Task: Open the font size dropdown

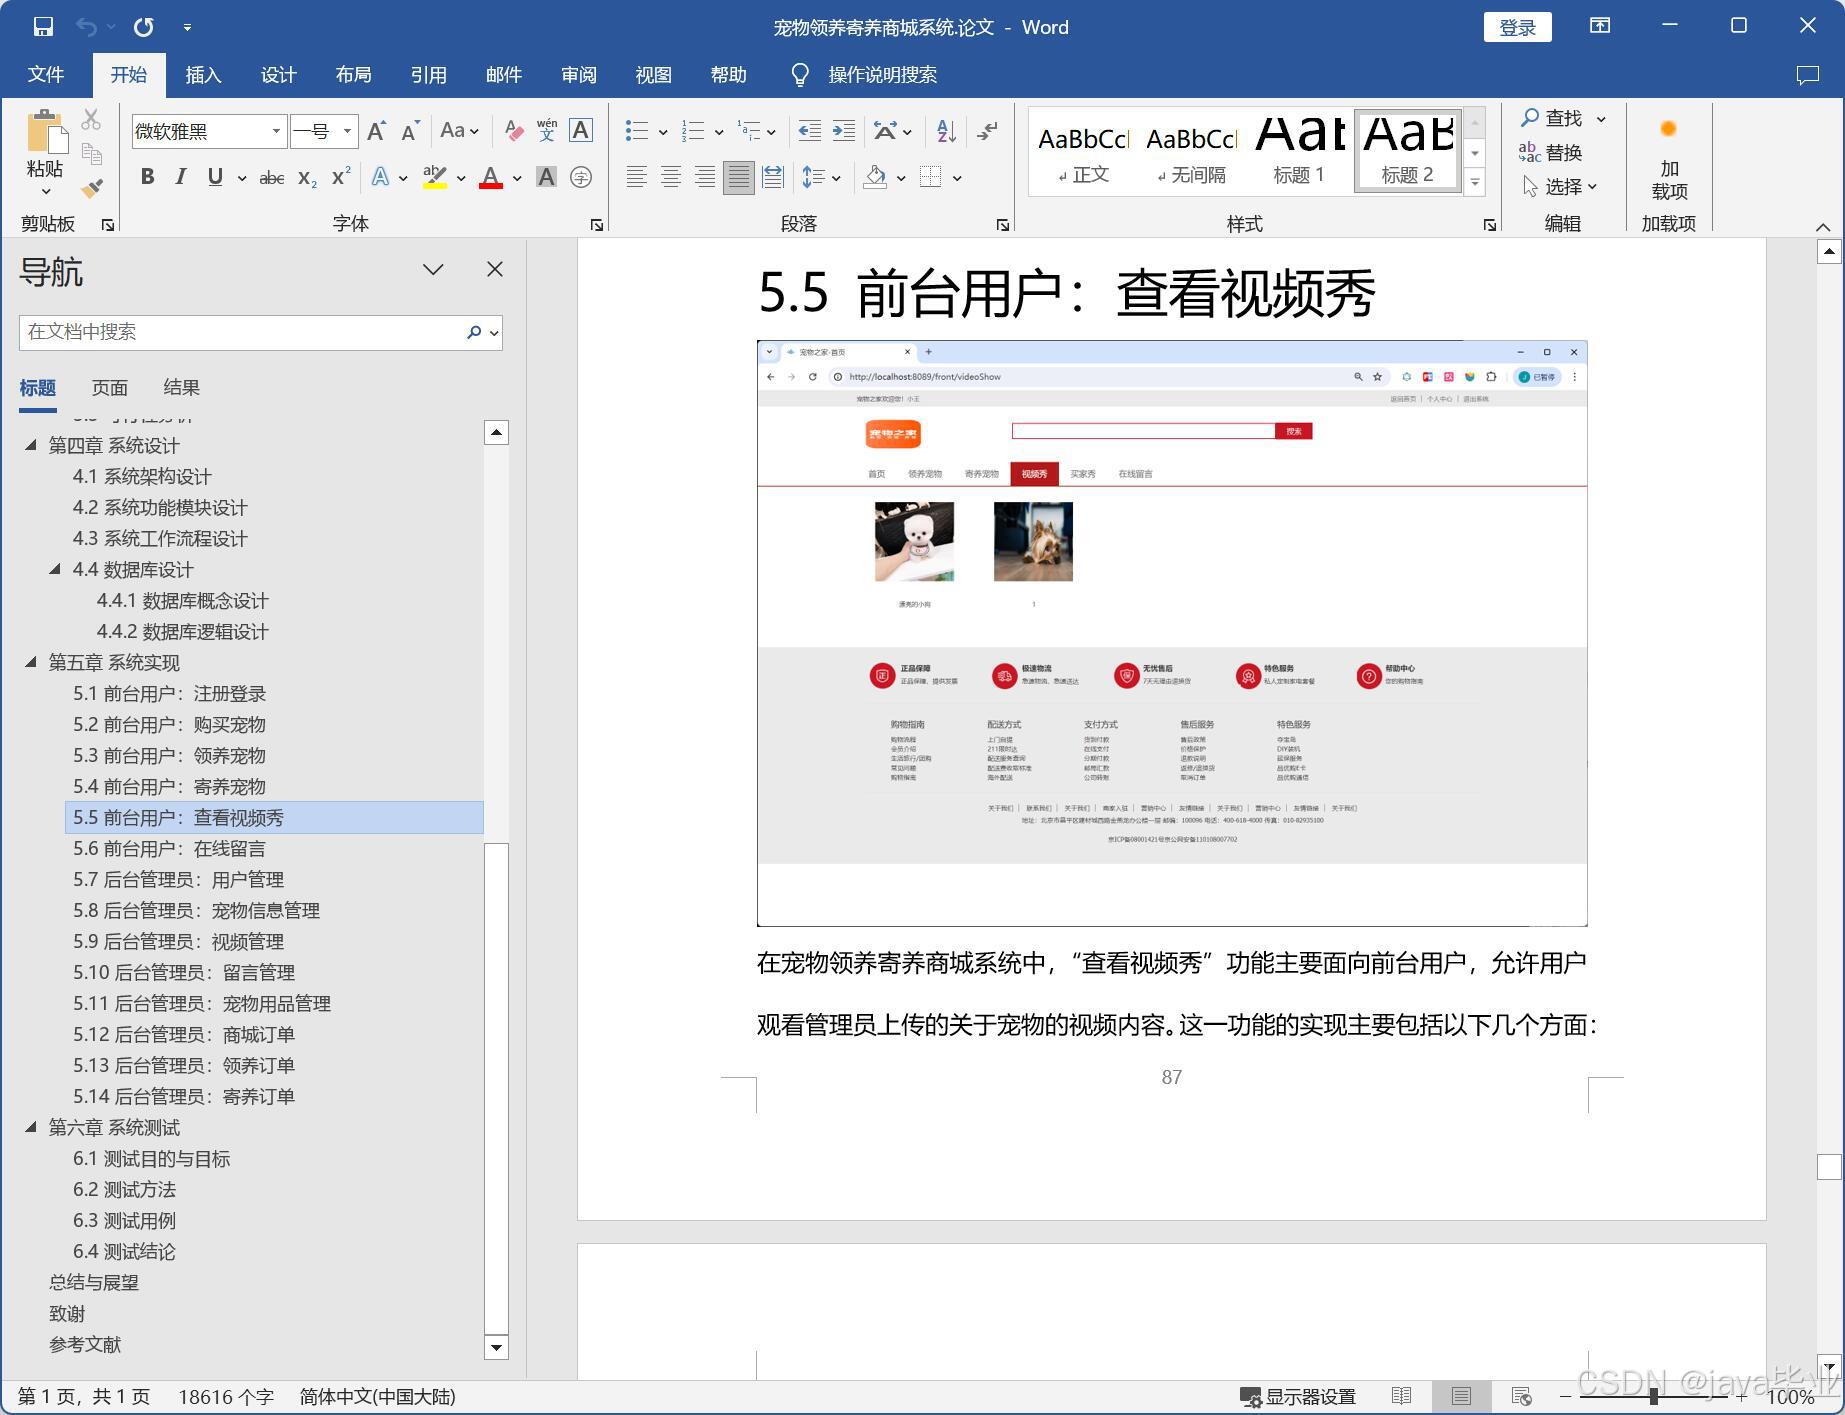Action: coord(347,131)
